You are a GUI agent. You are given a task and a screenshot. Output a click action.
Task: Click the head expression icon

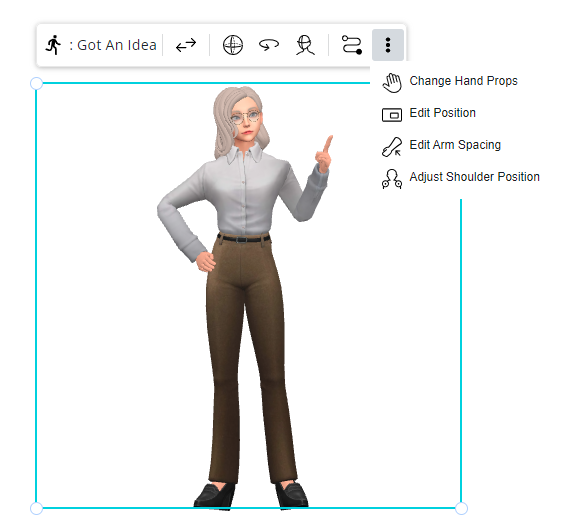[x=305, y=45]
